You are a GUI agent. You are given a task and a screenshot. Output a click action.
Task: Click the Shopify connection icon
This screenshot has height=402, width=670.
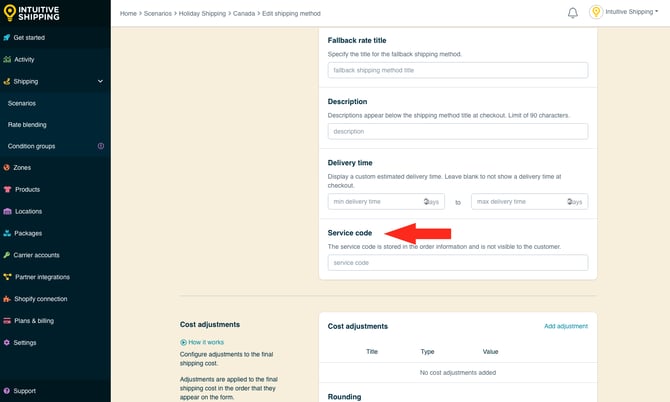click(x=8, y=299)
